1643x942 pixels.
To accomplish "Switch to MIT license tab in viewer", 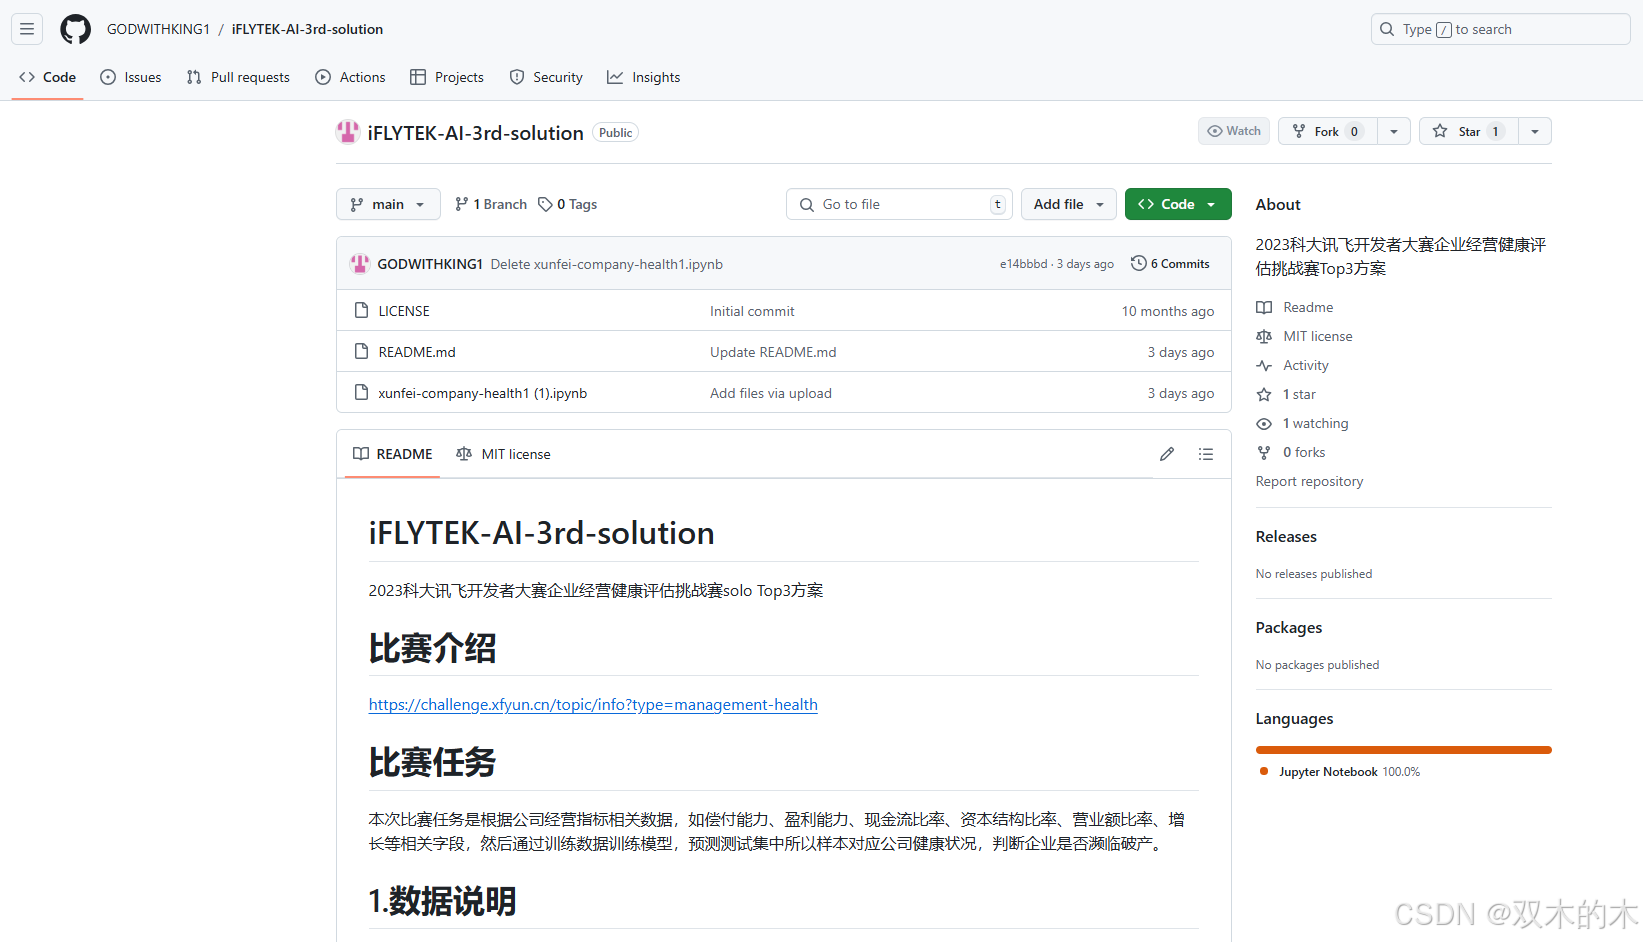I will (503, 454).
